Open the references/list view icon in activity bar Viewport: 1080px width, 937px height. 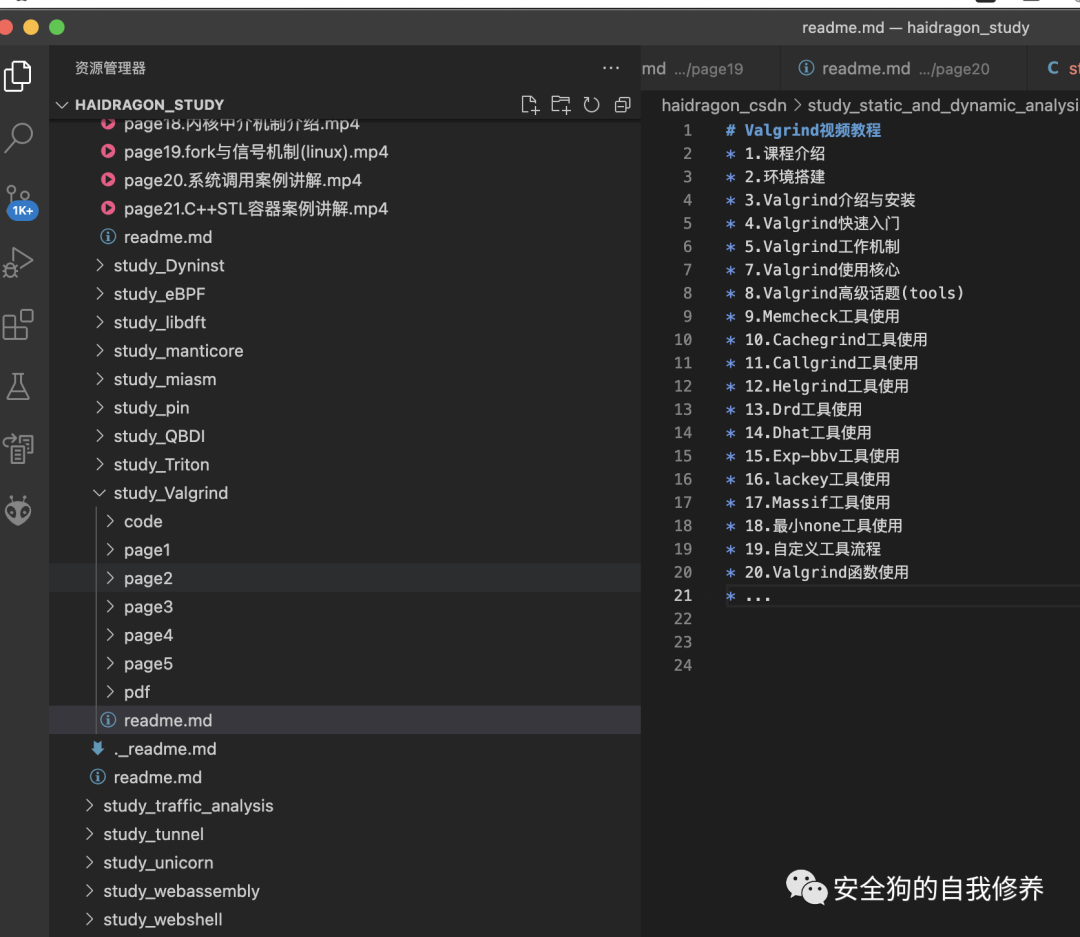click(x=18, y=449)
